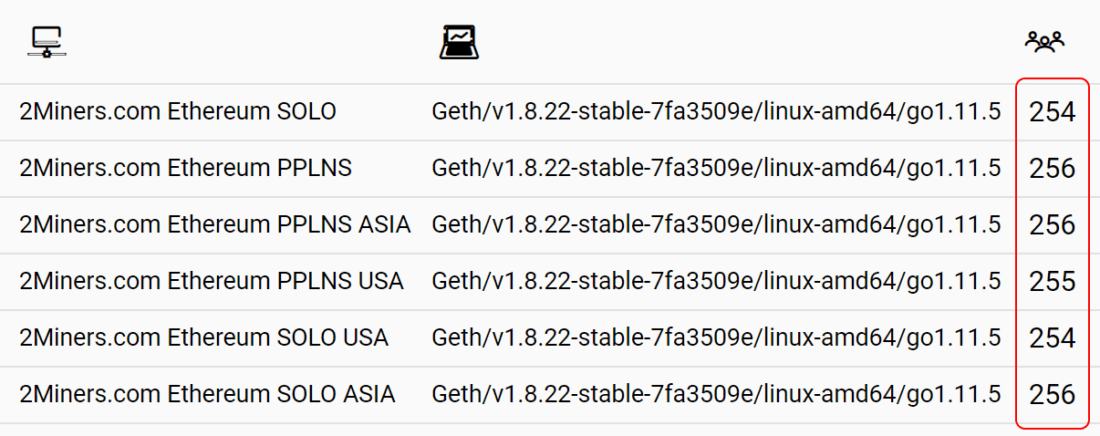Click the peers group icon
1100x436 pixels.
1045,42
